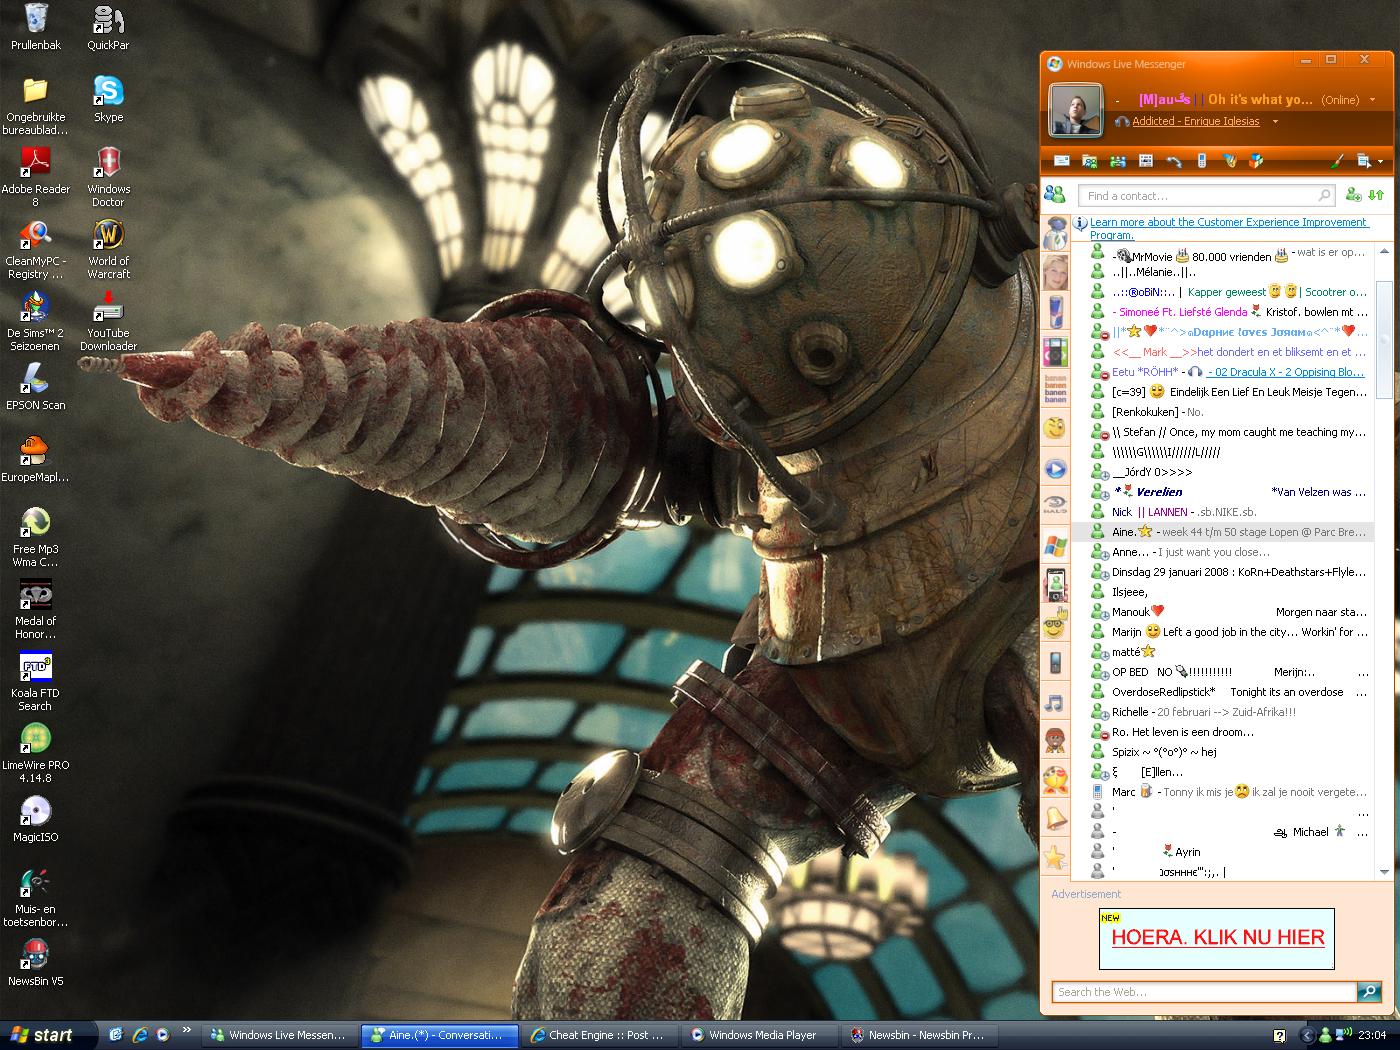The height and width of the screenshot is (1050, 1400).
Task: Switch to Windows Media Player taskbar button
Action: [x=760, y=1035]
